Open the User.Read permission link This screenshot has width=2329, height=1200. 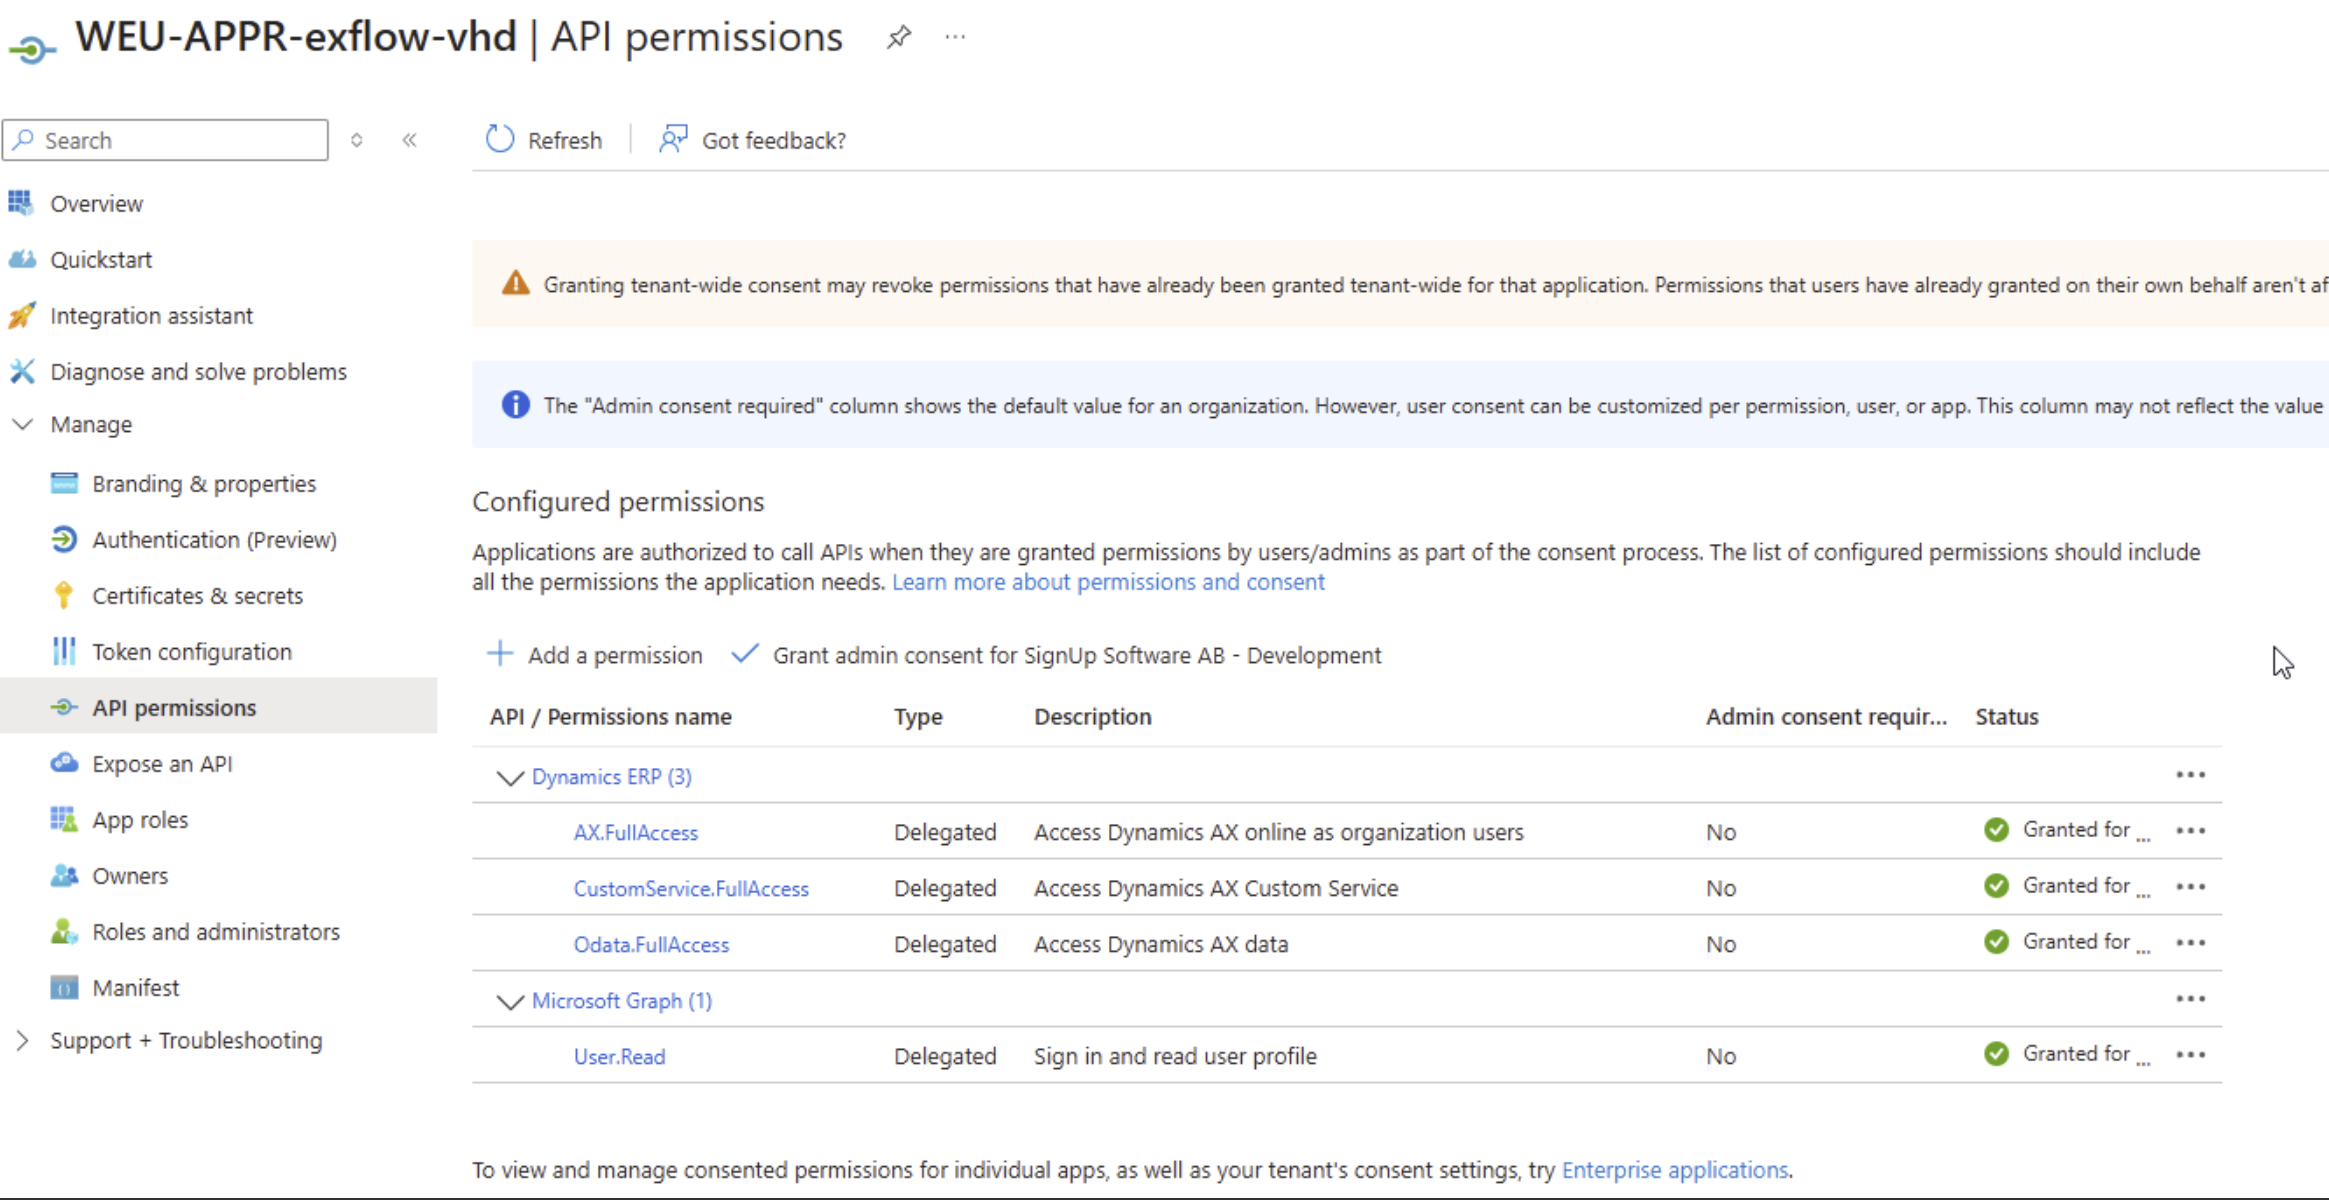pos(619,1056)
